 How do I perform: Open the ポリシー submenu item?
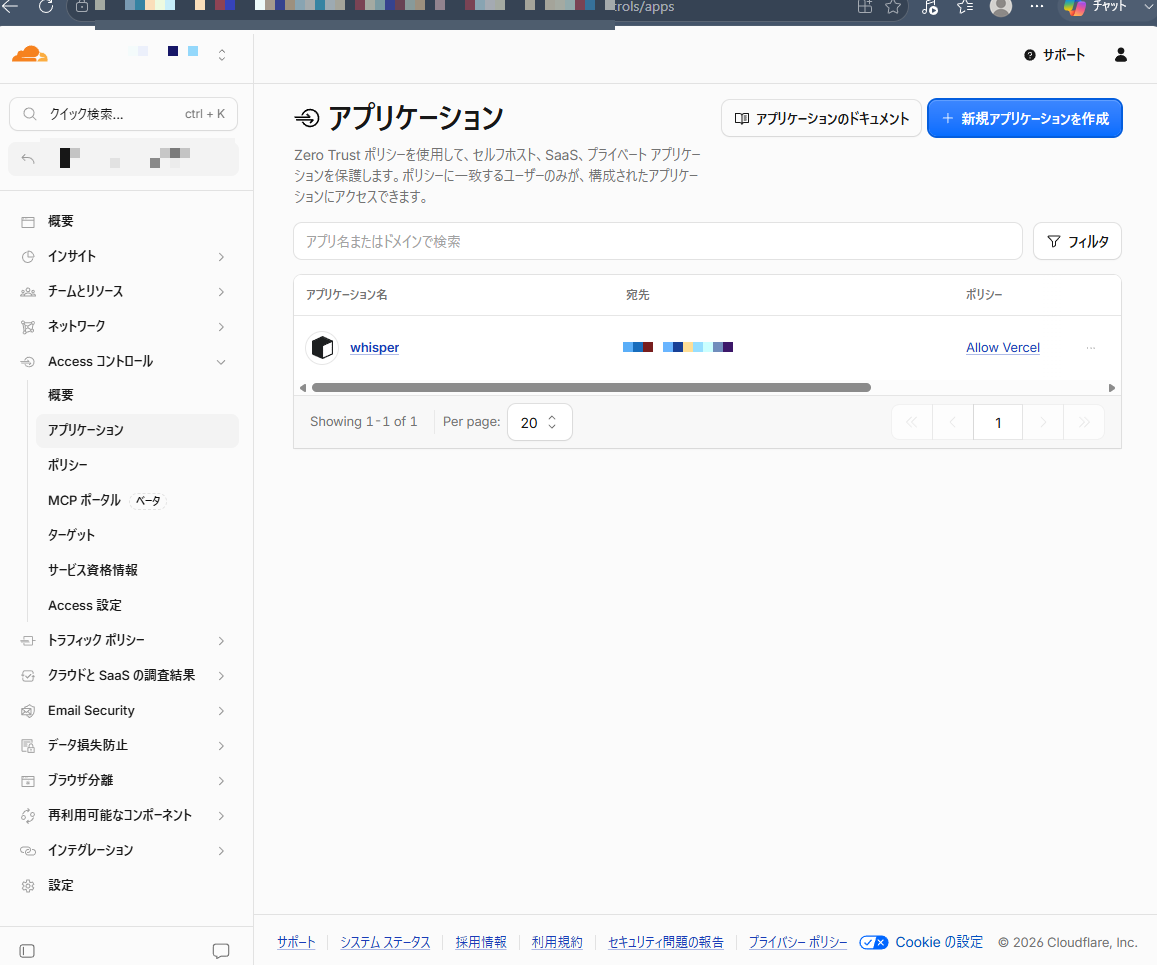(x=68, y=466)
